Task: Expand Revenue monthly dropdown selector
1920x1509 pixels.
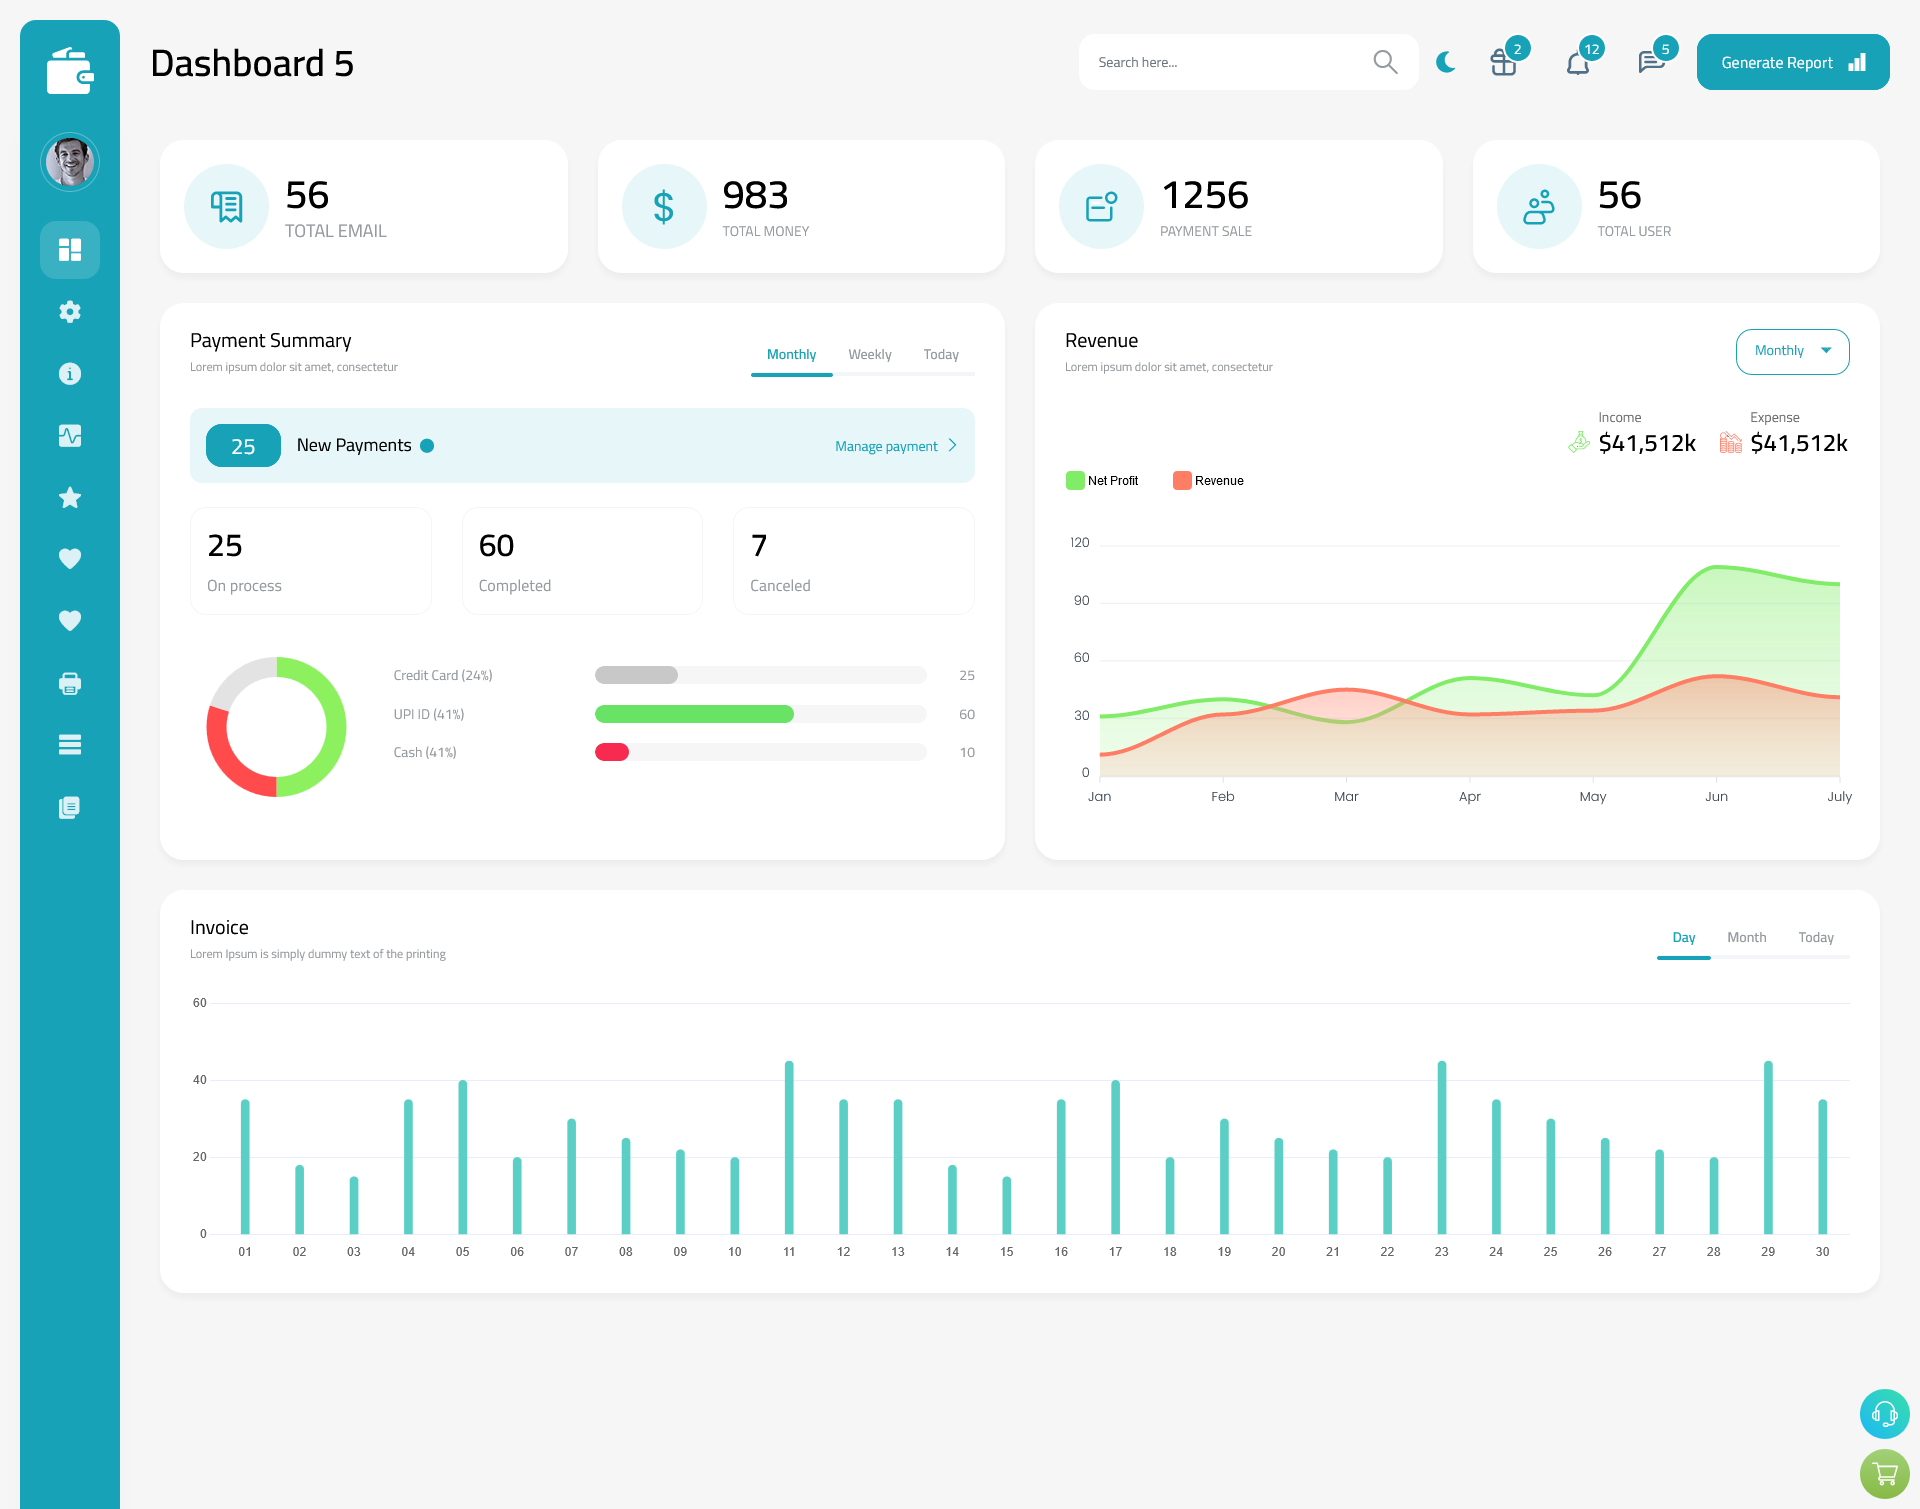Action: coord(1791,351)
